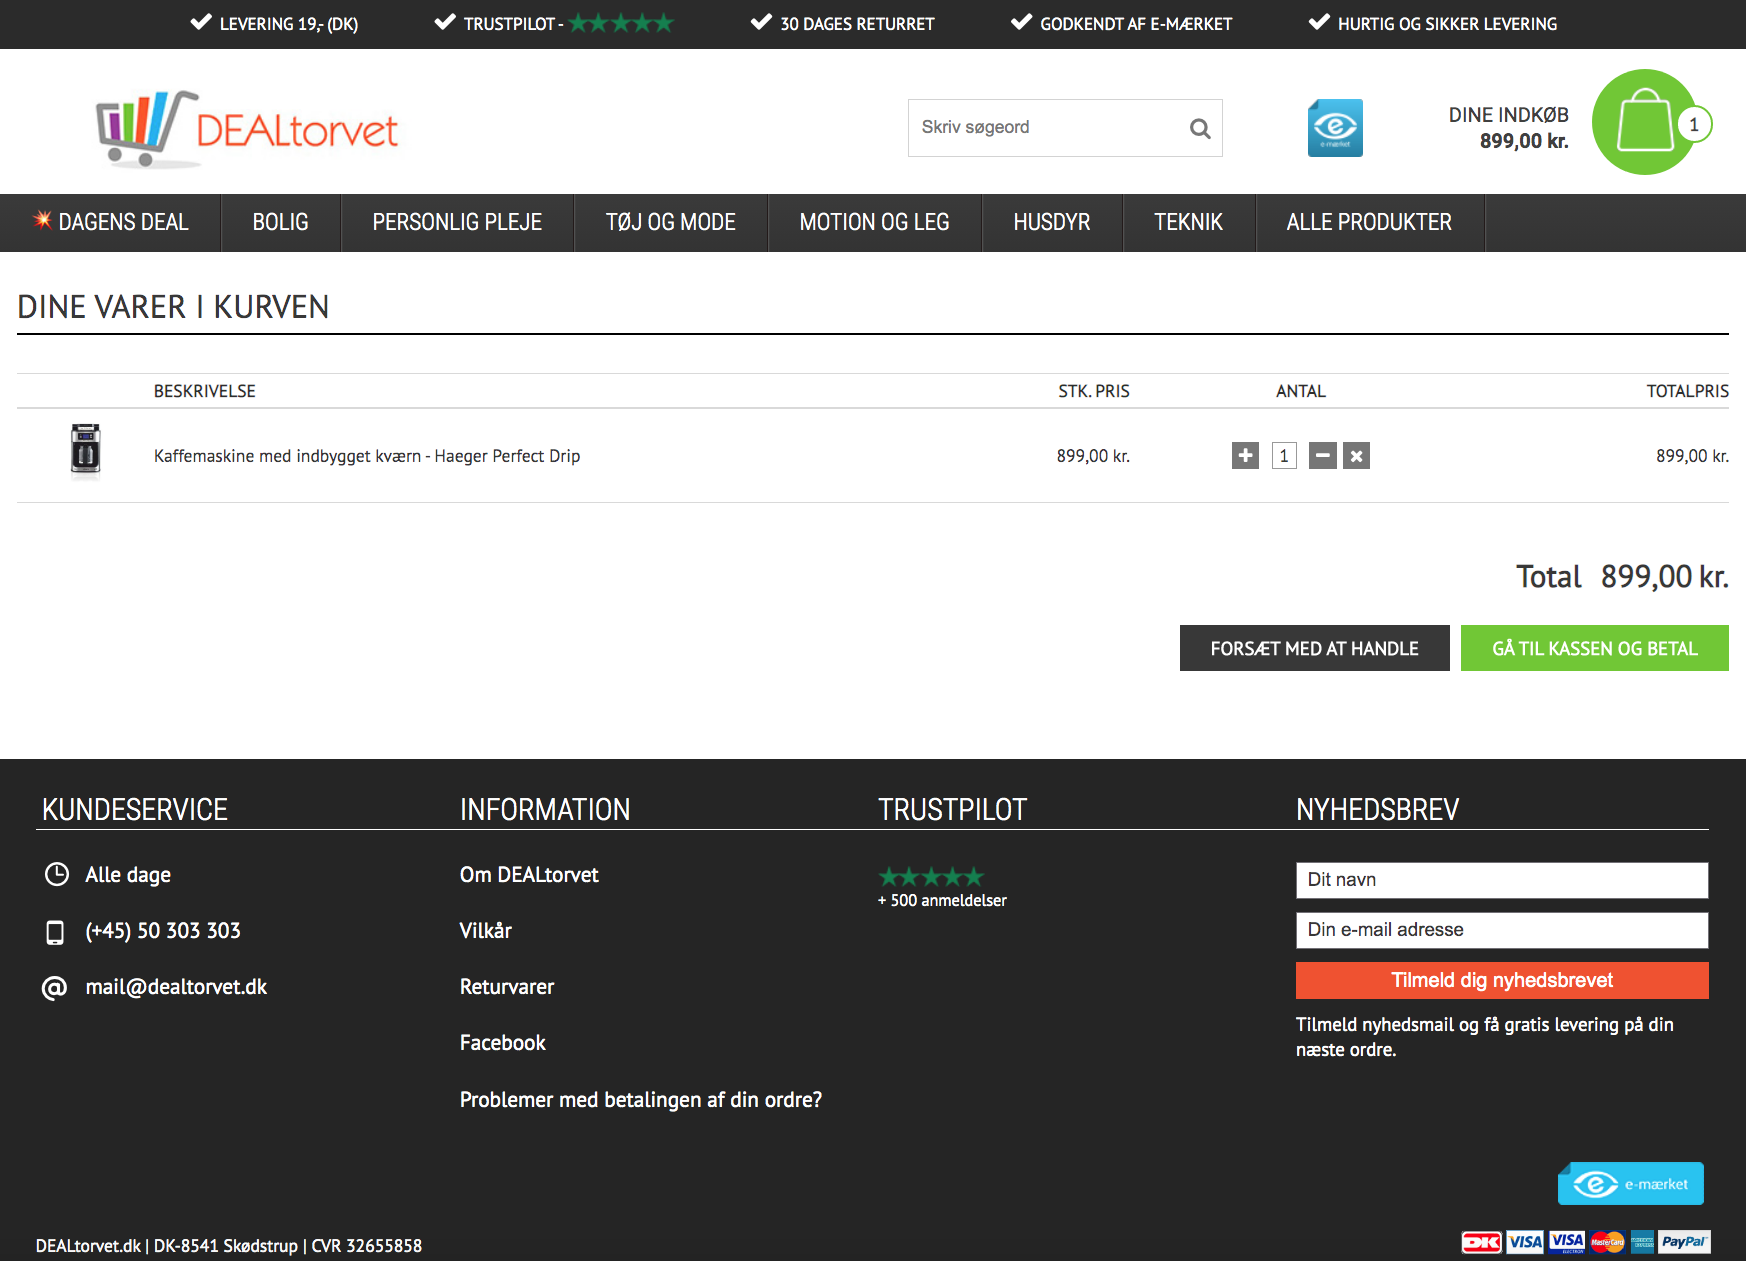Select Alle Produkter in navigation
Viewport: 1746px width, 1261px height.
[x=1368, y=222]
